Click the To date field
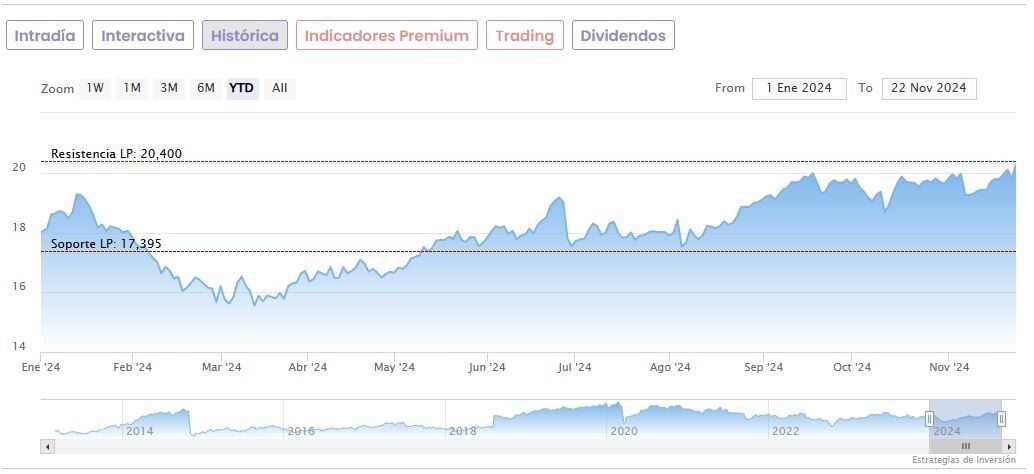The height and width of the screenshot is (474, 1034). (x=929, y=88)
